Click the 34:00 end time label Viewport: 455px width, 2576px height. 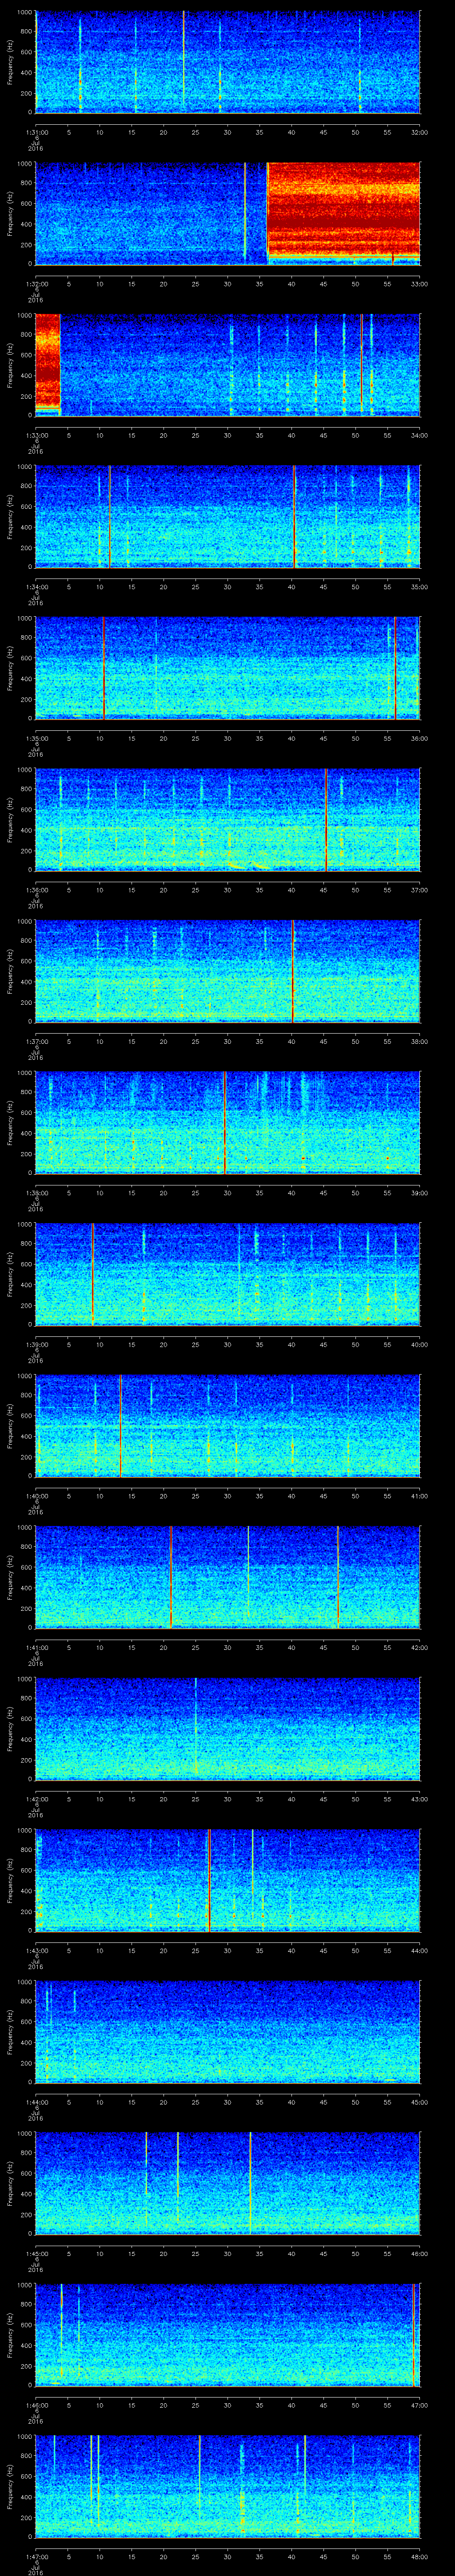coord(419,435)
